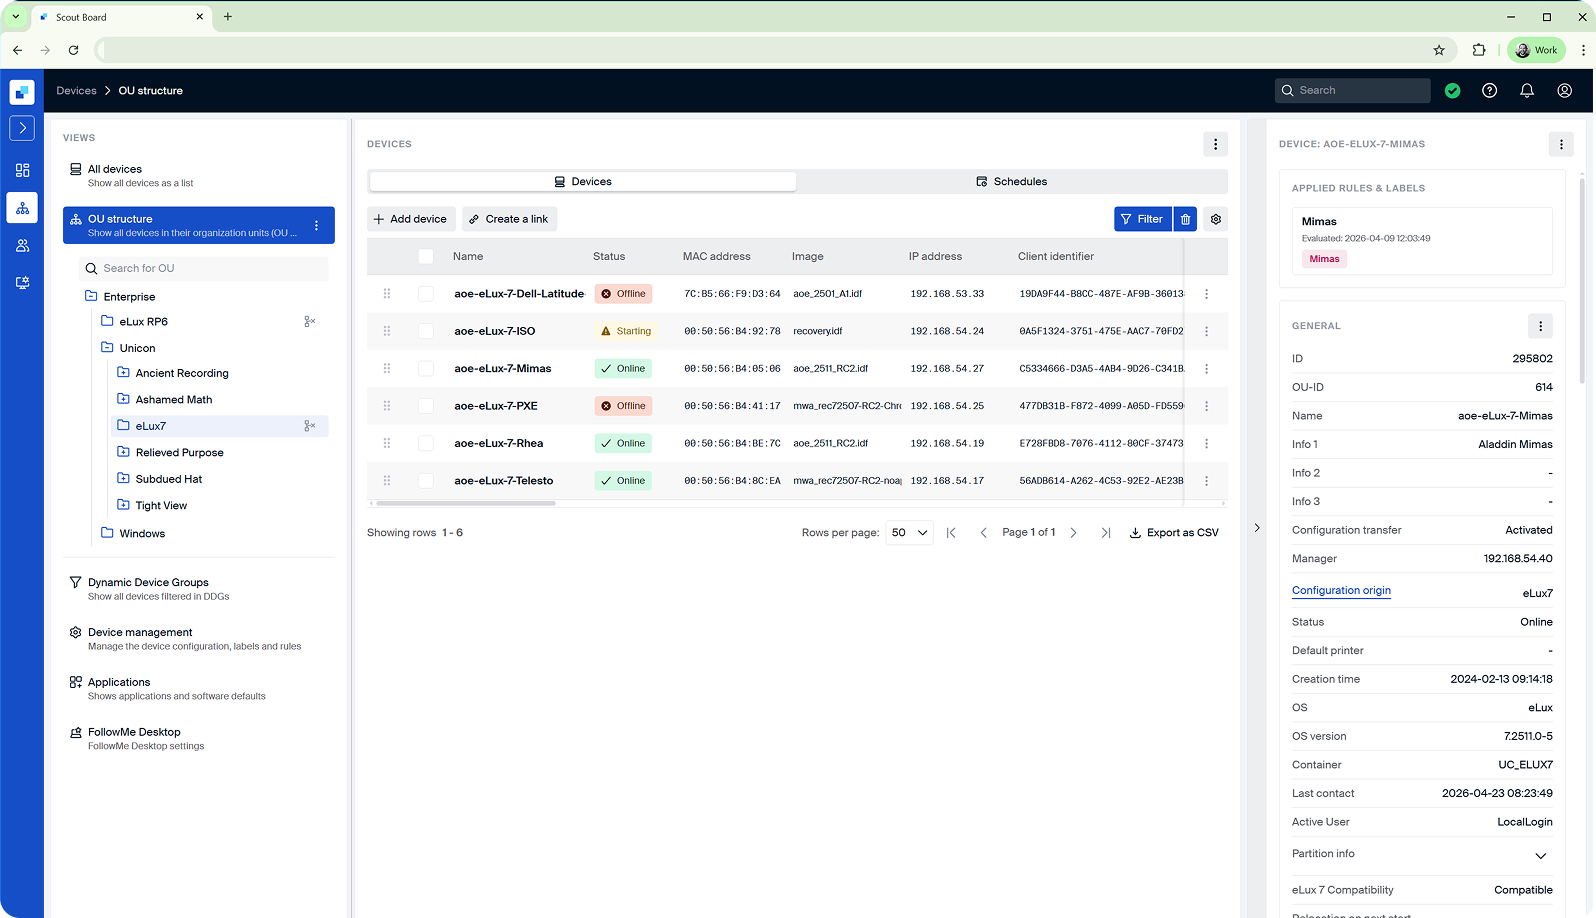The width and height of the screenshot is (1596, 918).
Task: Export the table as CSV
Action: click(x=1174, y=533)
